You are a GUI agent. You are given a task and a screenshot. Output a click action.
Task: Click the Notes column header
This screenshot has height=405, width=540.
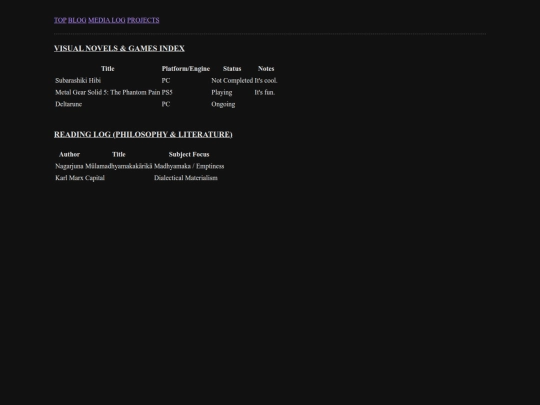[266, 69]
